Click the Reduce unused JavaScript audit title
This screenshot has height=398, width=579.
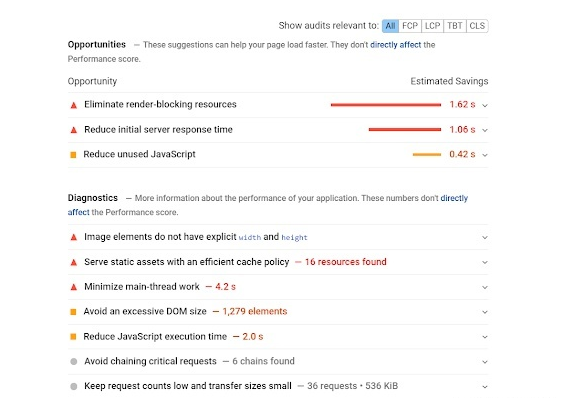pos(139,154)
